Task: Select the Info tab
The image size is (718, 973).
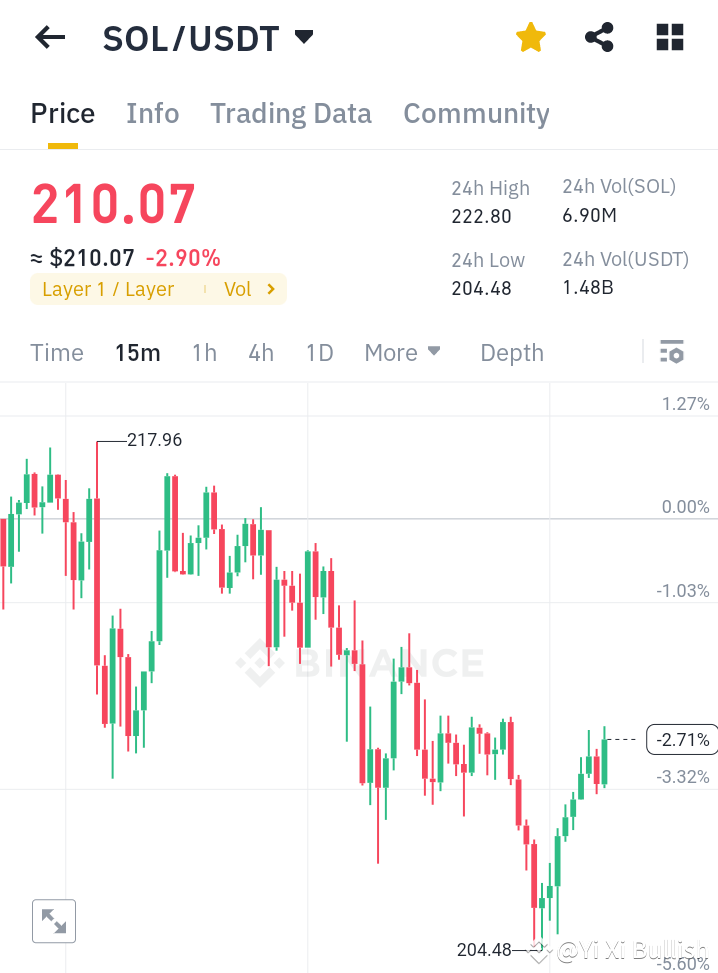Action: coord(152,113)
